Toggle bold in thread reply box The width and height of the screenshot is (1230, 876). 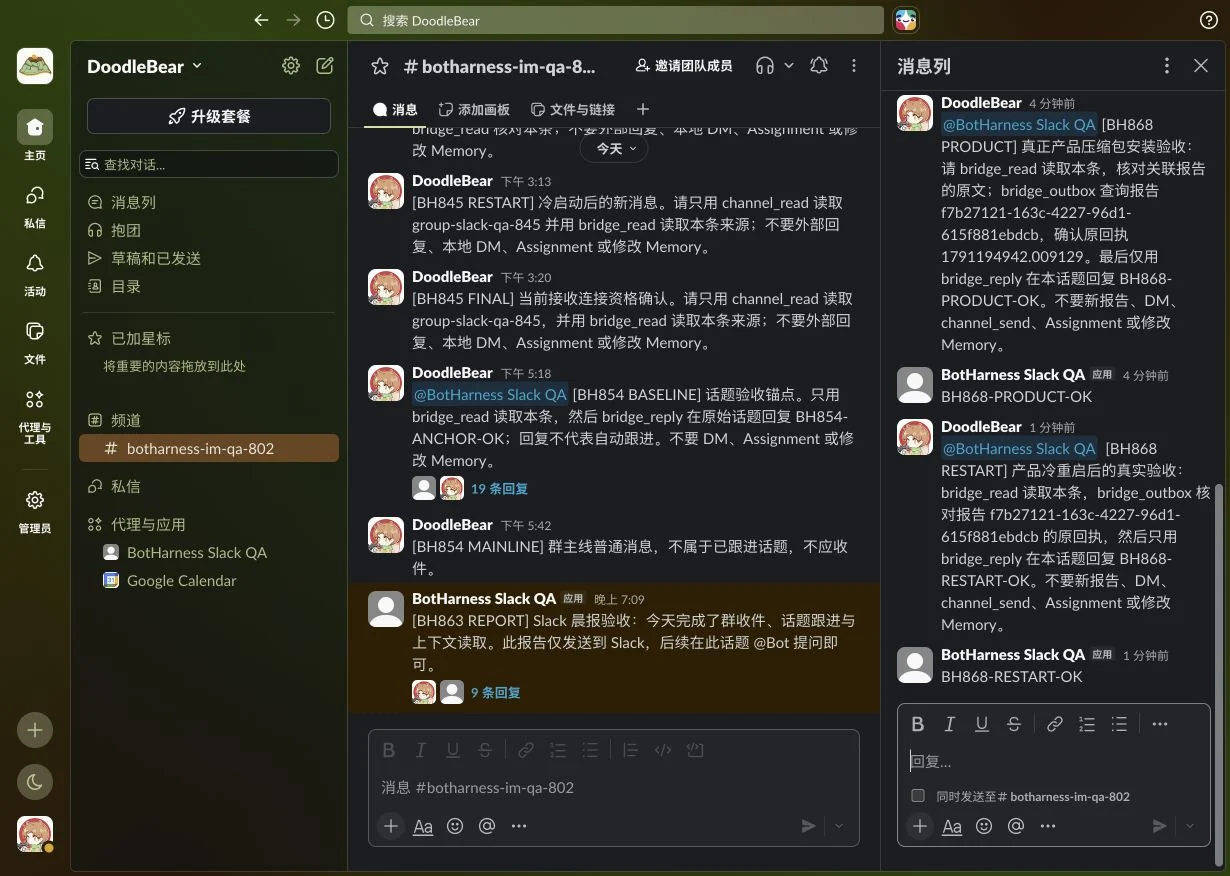click(918, 724)
